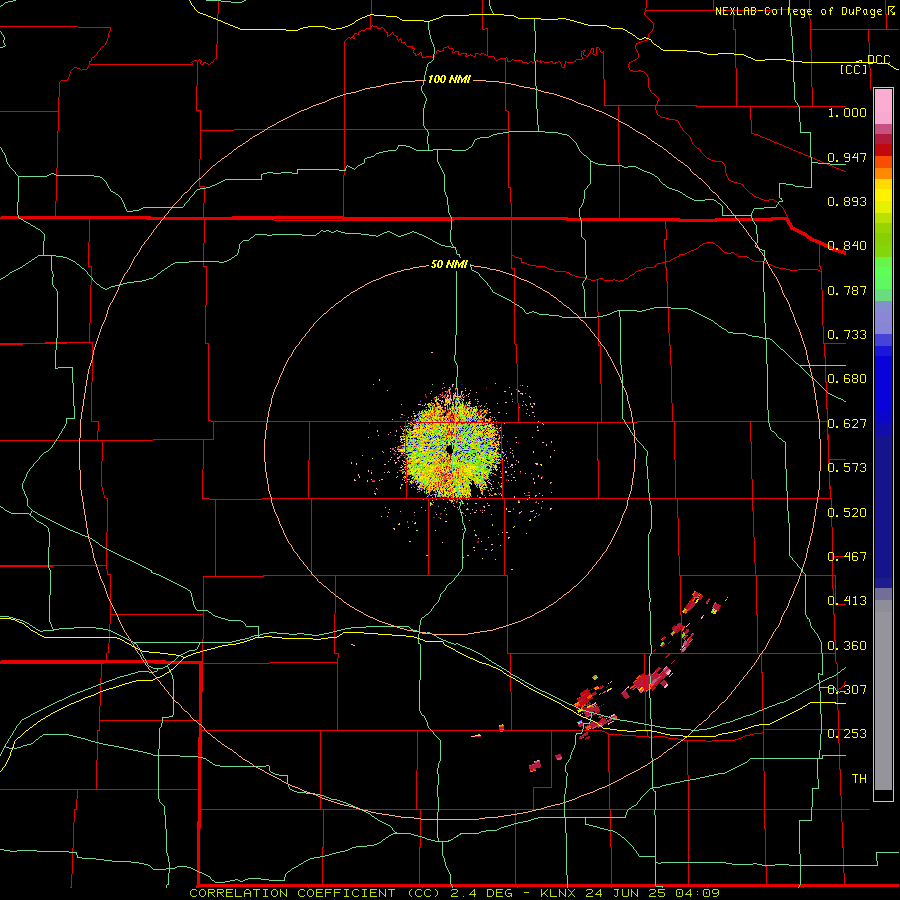This screenshot has width=900, height=900.
Task: Click the large magenta echo southeast of radar
Action: 649,681
